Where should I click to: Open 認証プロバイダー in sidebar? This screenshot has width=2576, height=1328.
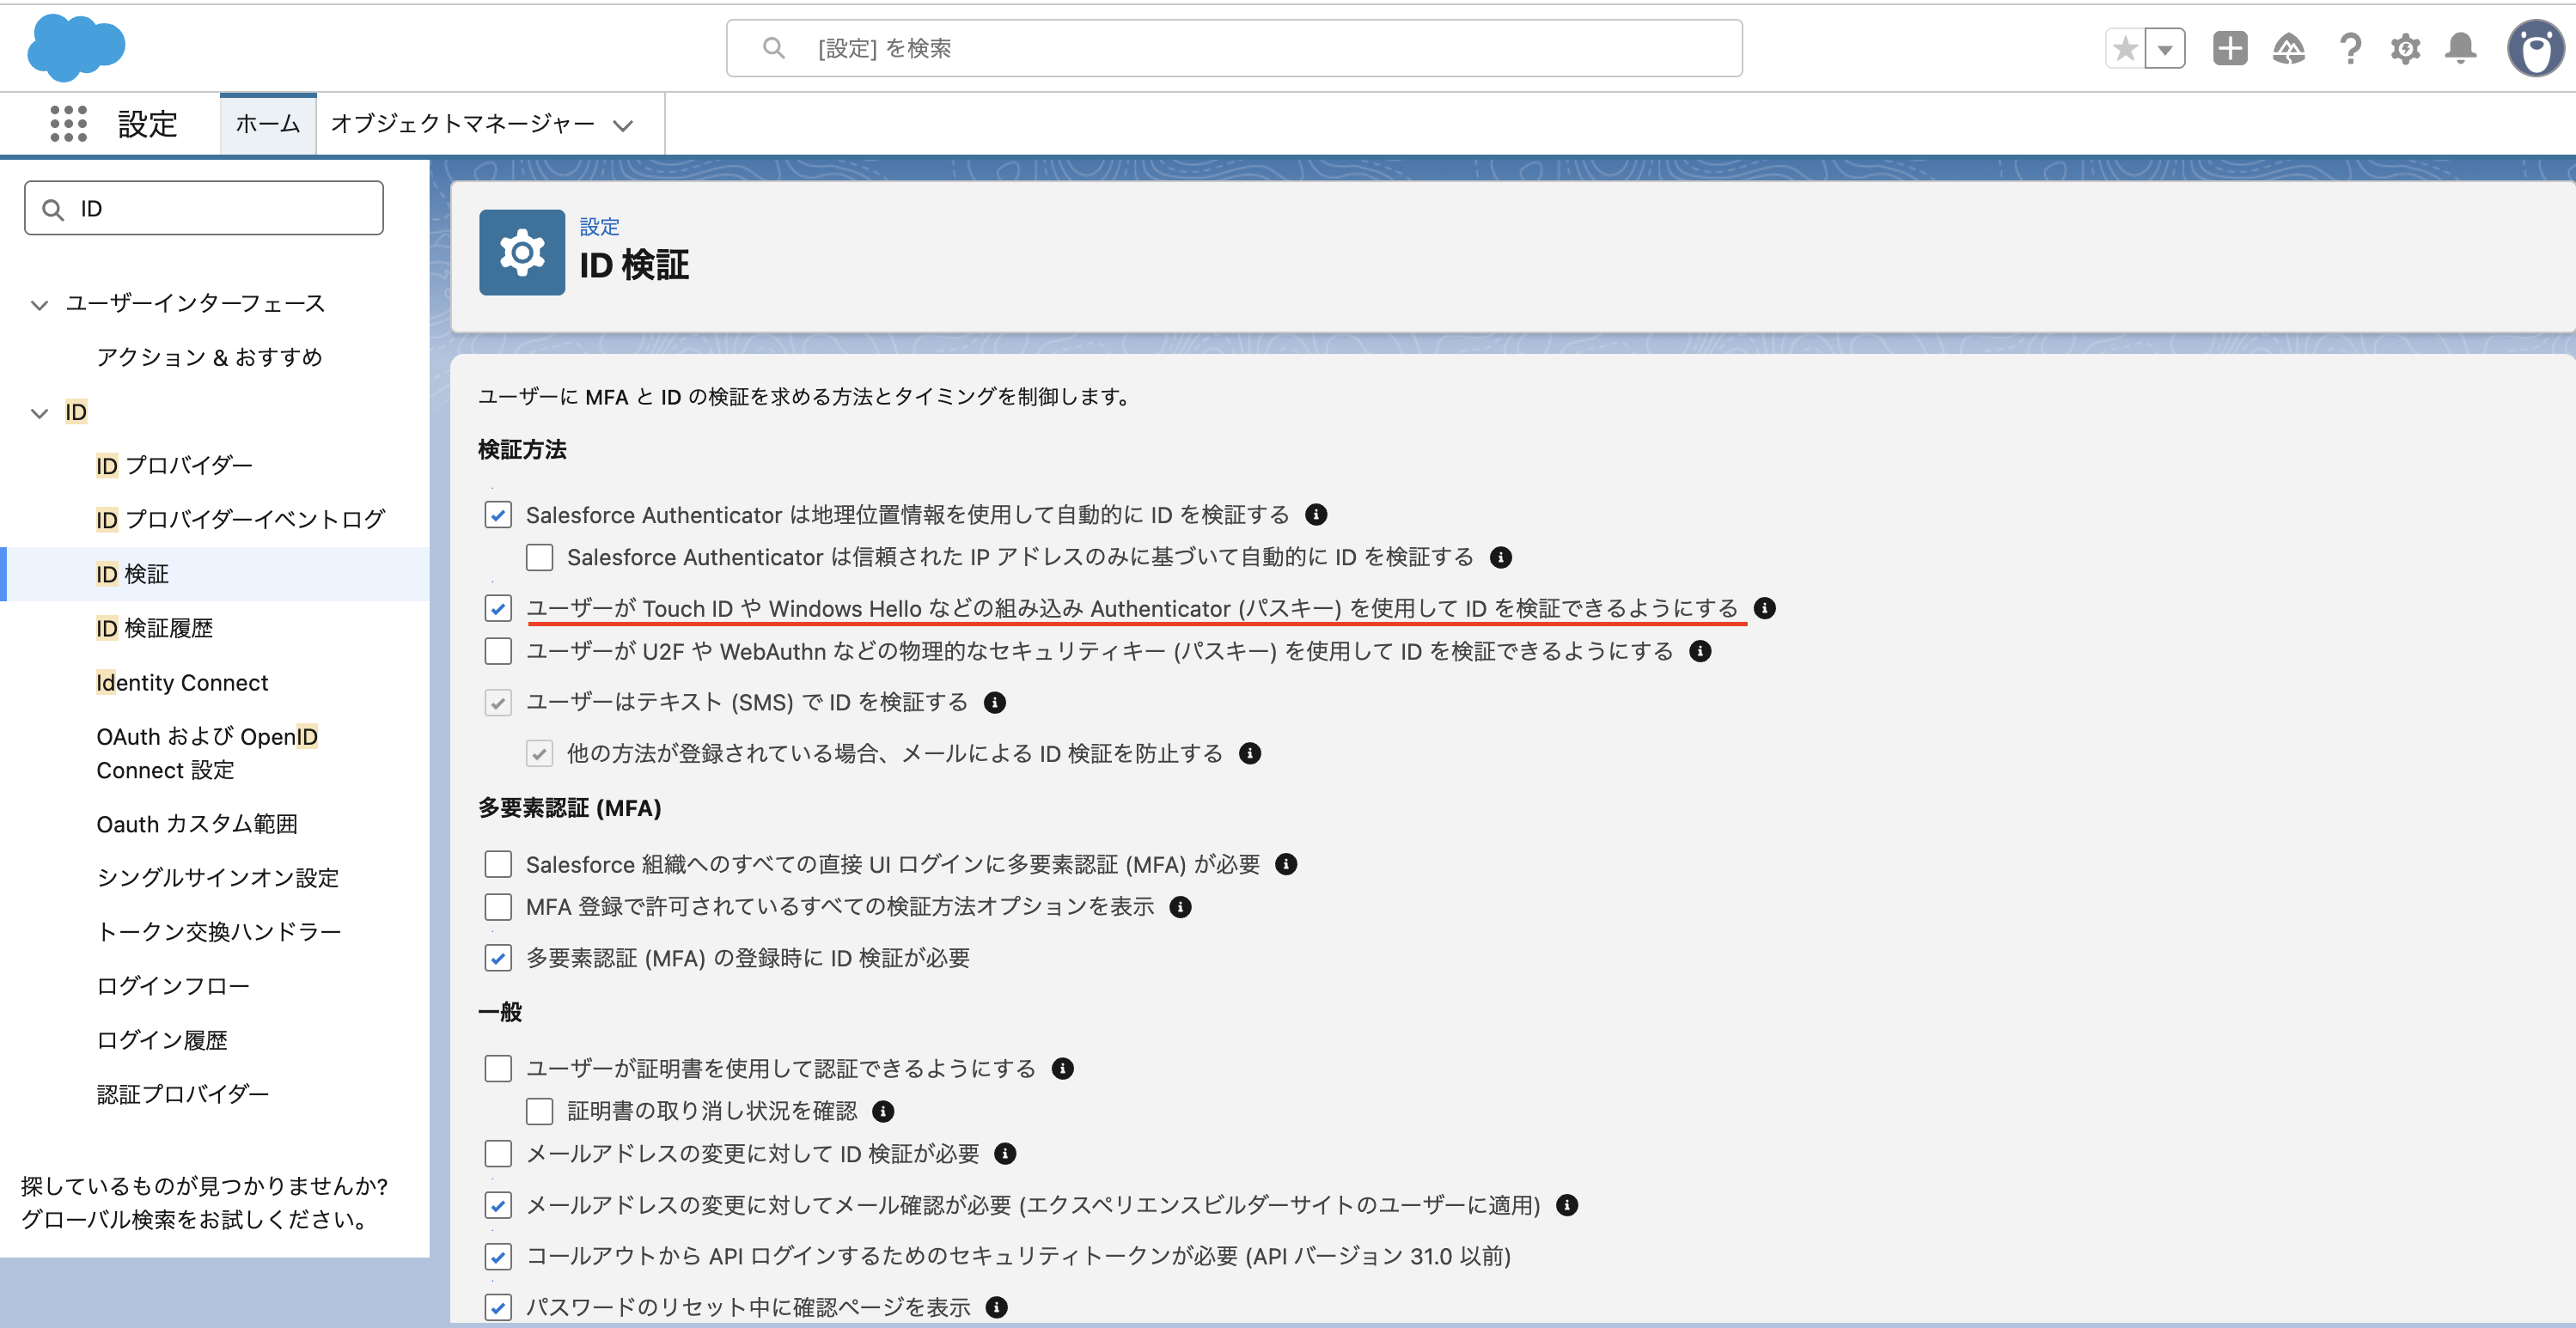pyautogui.click(x=183, y=1094)
